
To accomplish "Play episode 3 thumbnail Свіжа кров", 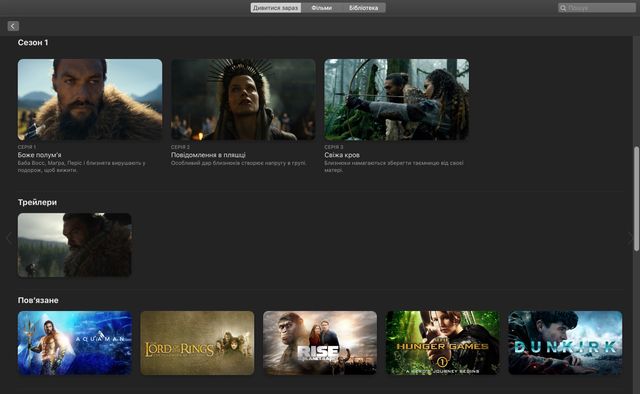I will [x=396, y=100].
